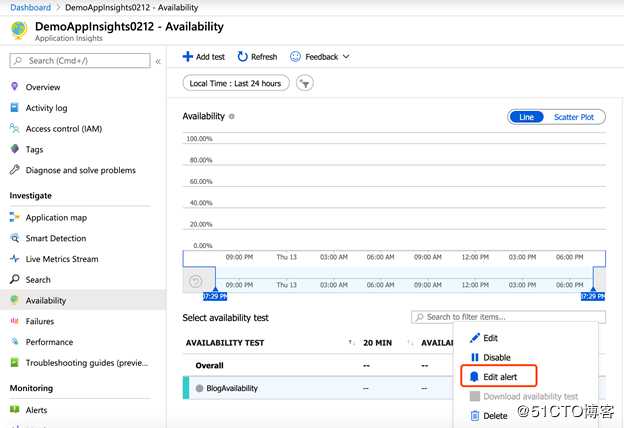
Task: Click the Performance icon in sidebar
Action: [14, 342]
